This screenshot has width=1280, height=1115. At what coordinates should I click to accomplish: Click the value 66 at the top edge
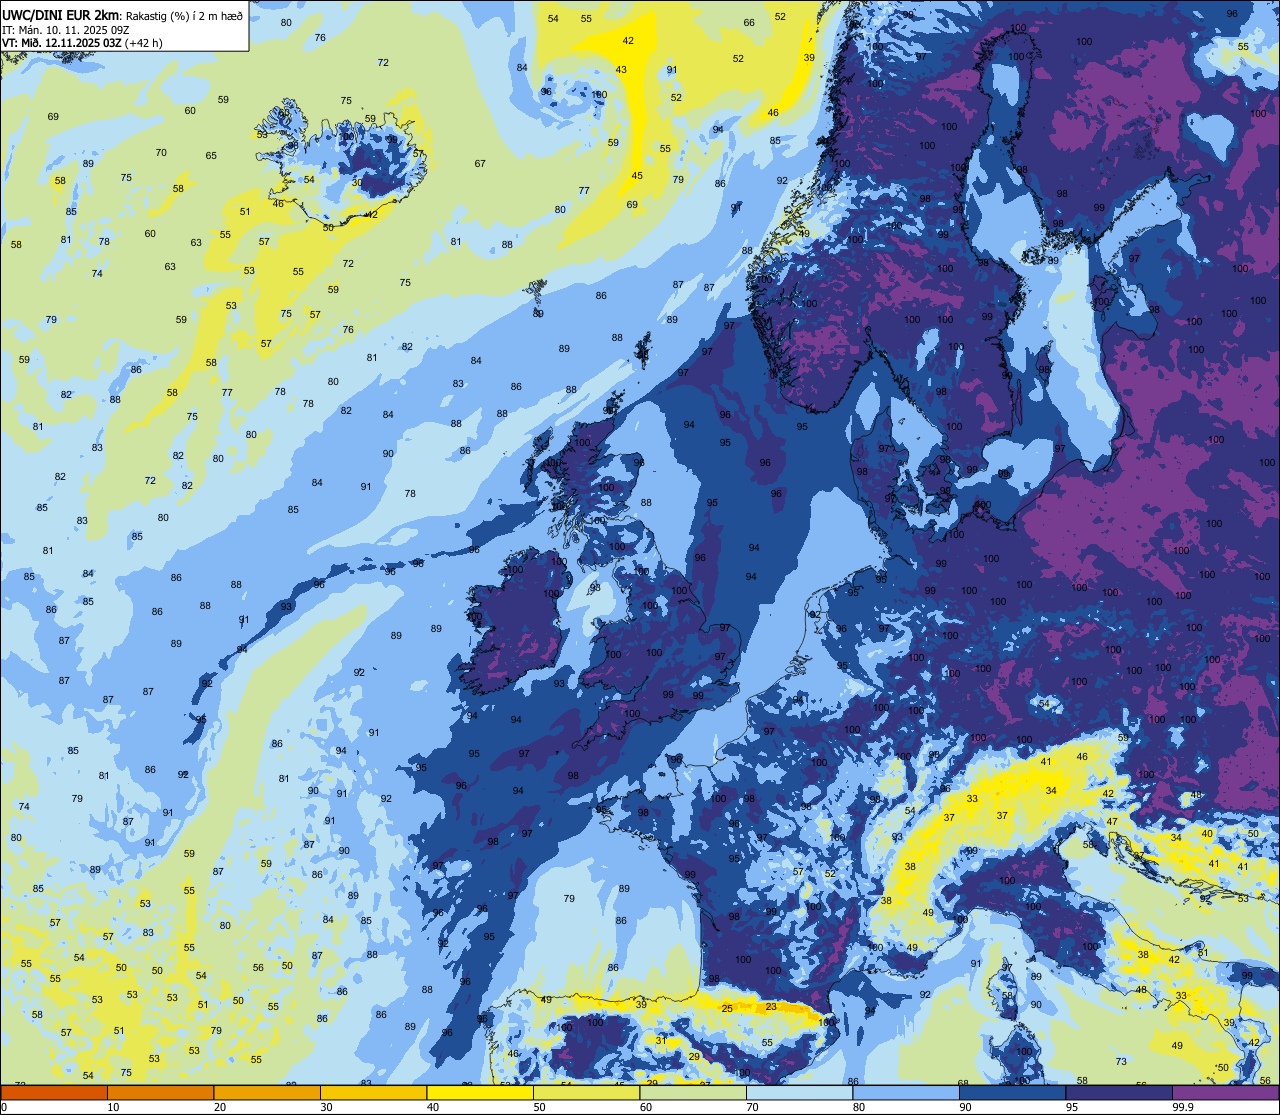coord(749,23)
